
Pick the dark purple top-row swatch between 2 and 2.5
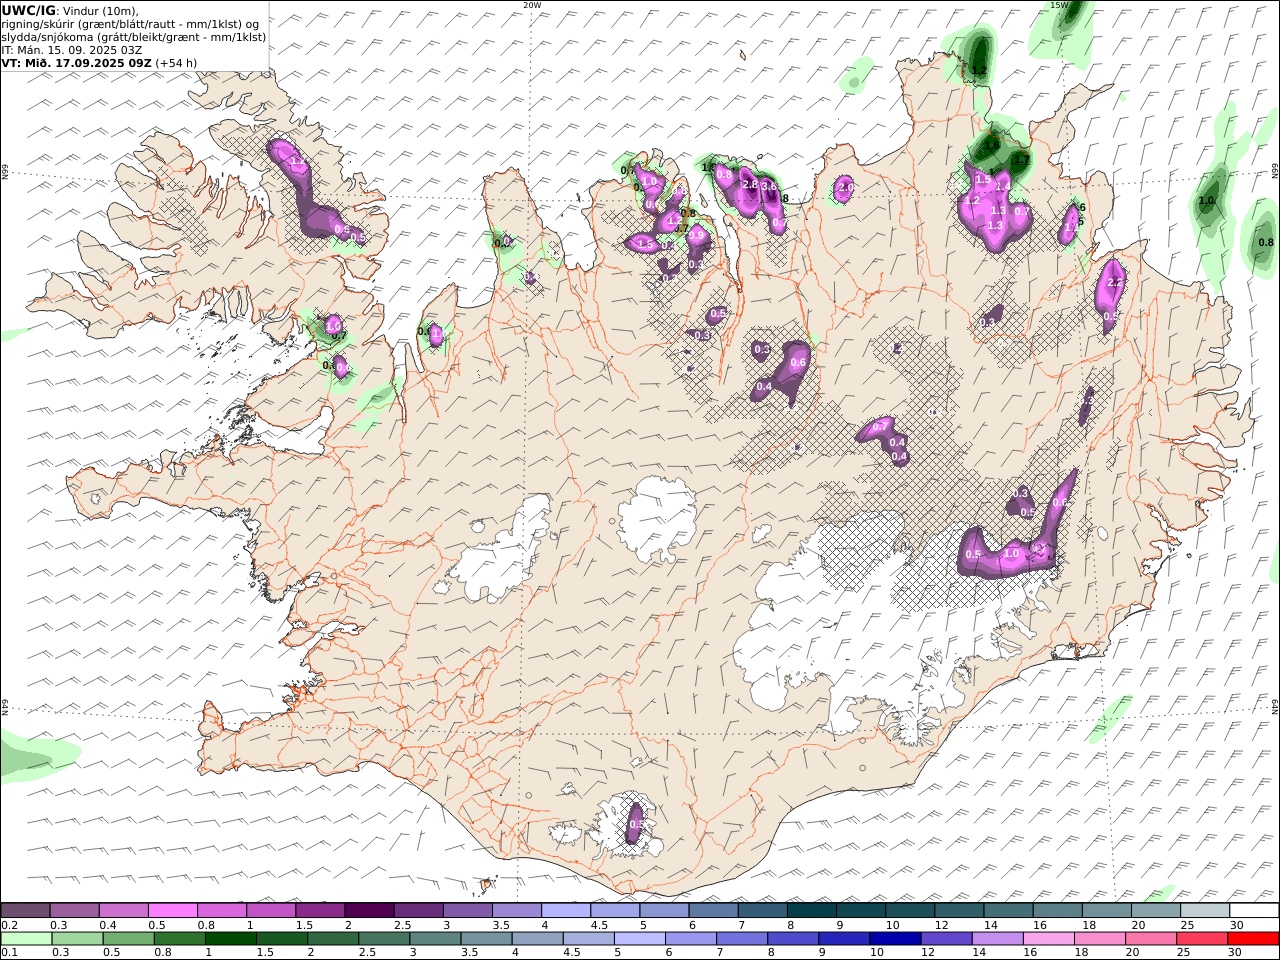coord(369,910)
